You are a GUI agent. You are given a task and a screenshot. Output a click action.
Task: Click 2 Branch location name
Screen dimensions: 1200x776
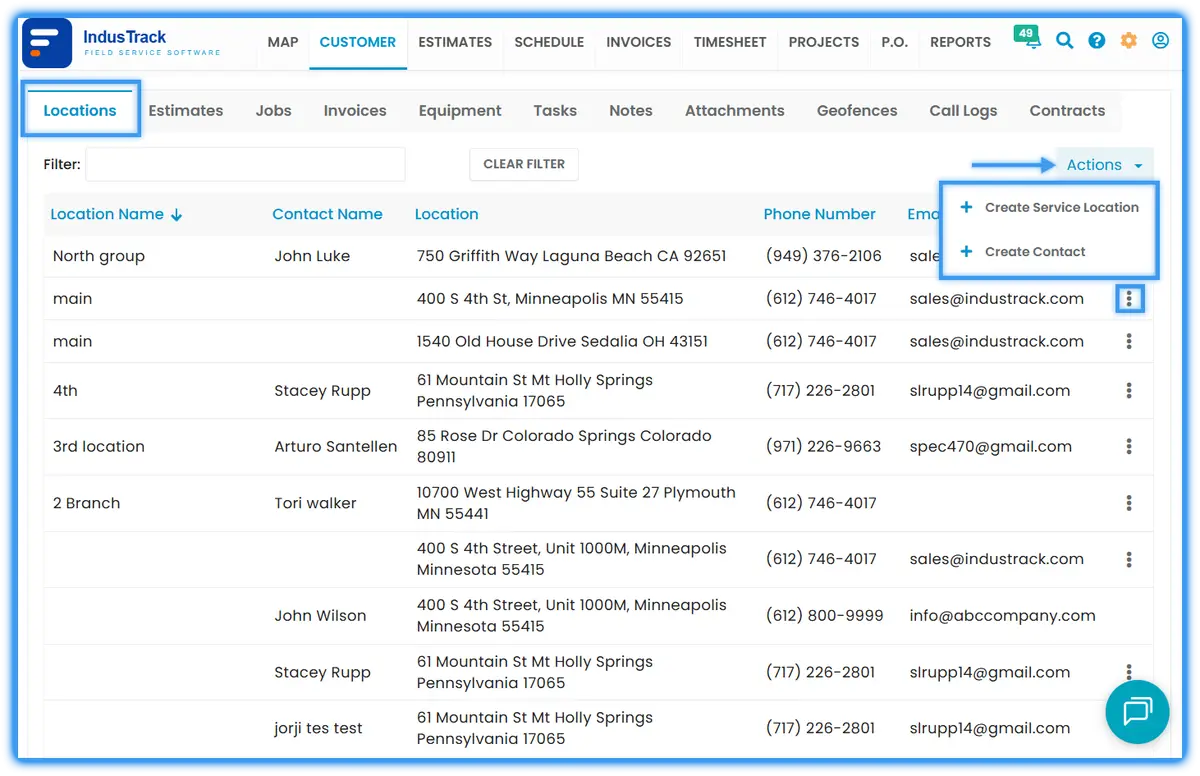coord(86,503)
